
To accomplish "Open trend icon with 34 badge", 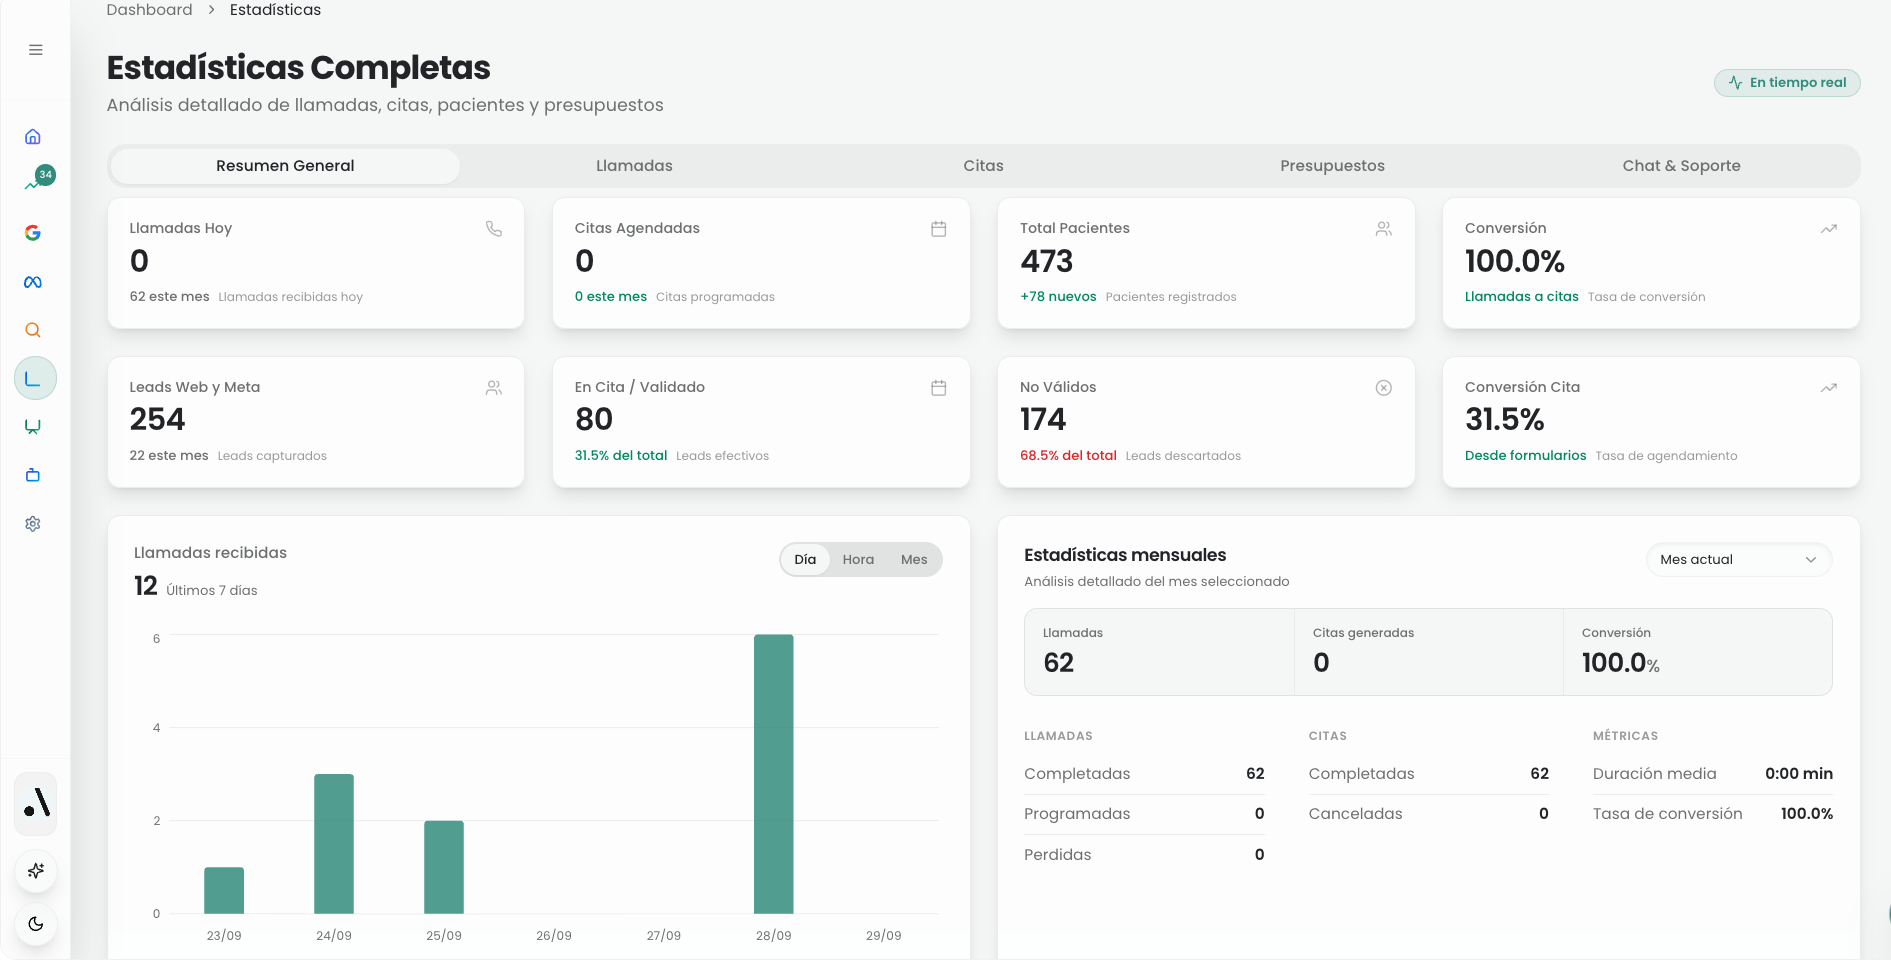I will pos(33,184).
